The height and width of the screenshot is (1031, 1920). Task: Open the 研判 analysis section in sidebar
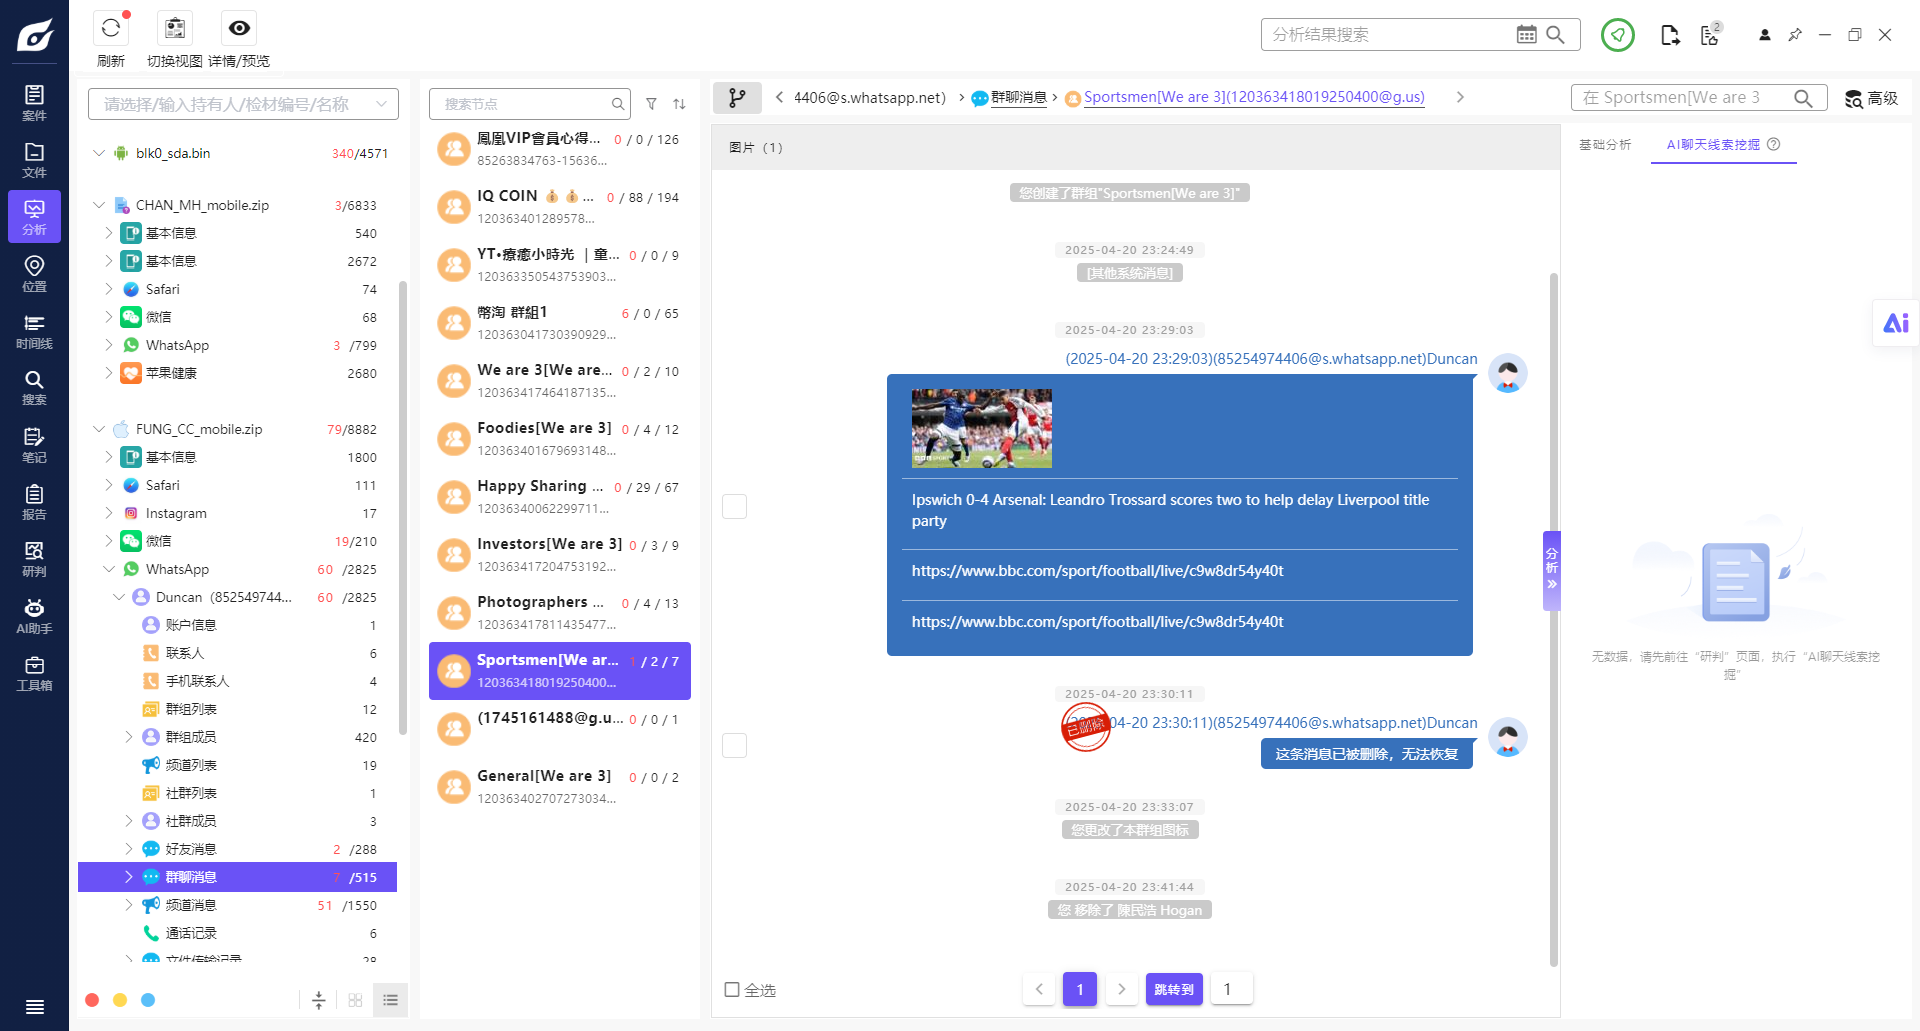(x=34, y=559)
